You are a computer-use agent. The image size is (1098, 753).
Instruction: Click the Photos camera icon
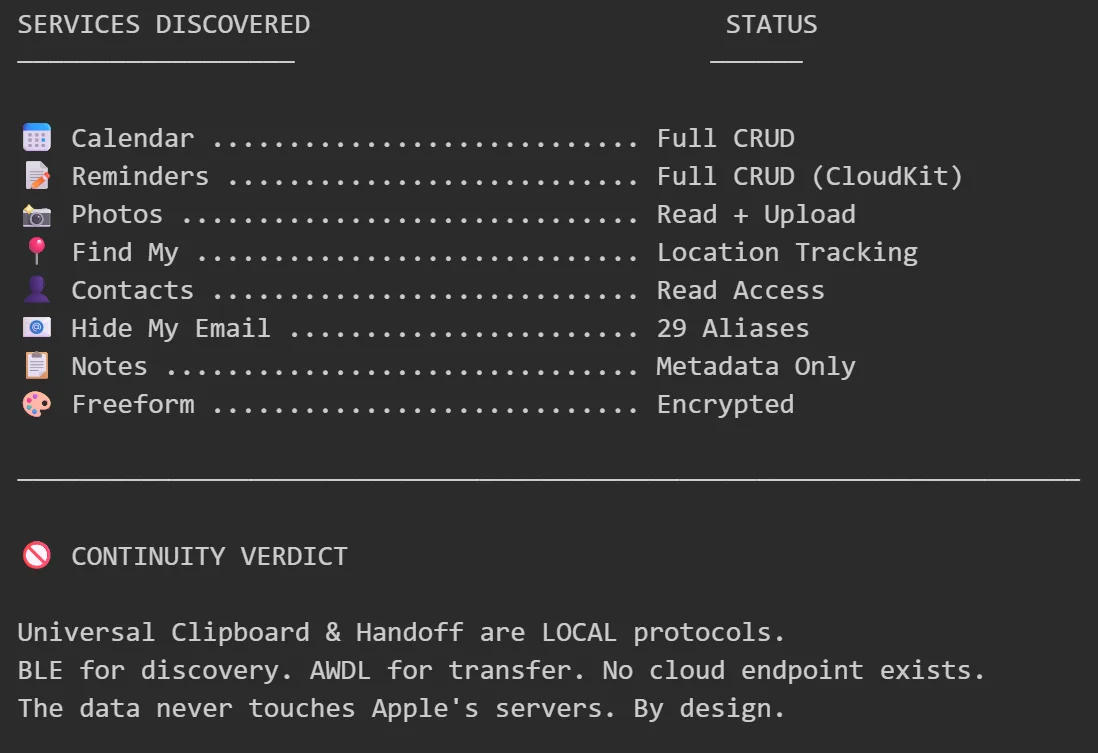[37, 214]
